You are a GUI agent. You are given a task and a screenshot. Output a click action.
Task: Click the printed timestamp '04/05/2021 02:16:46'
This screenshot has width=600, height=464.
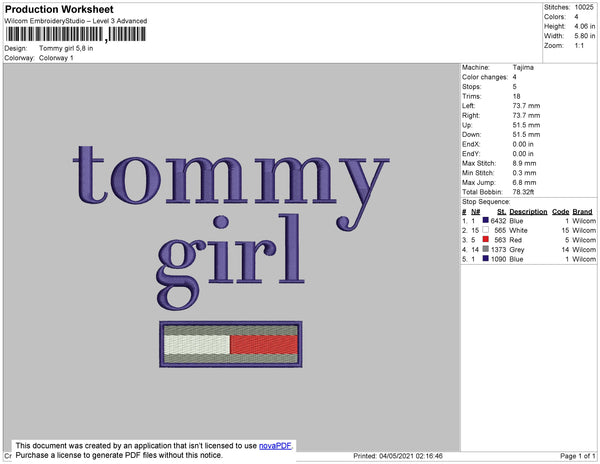tap(411, 456)
